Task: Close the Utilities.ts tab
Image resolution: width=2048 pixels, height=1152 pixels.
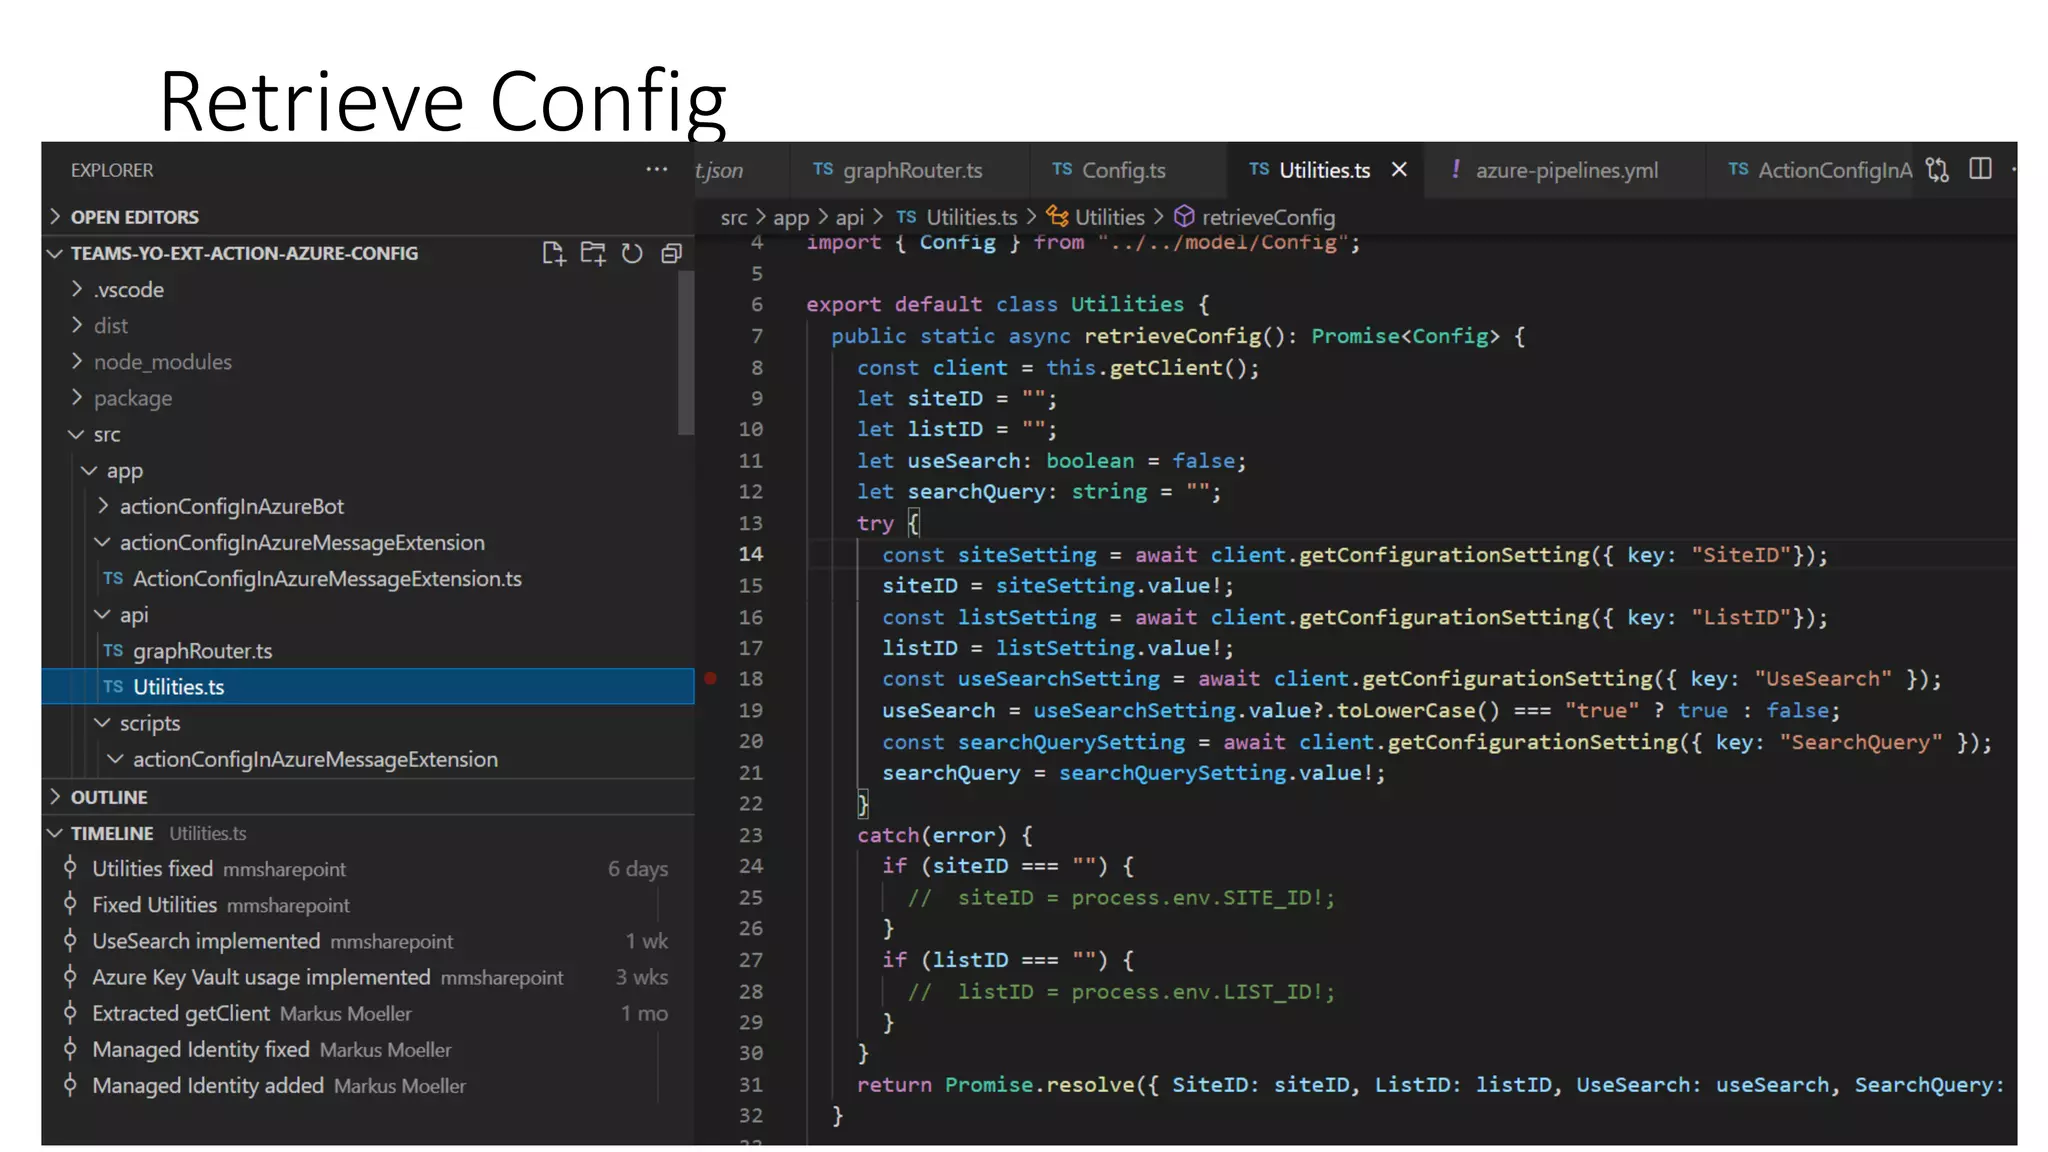Action: (x=1399, y=170)
